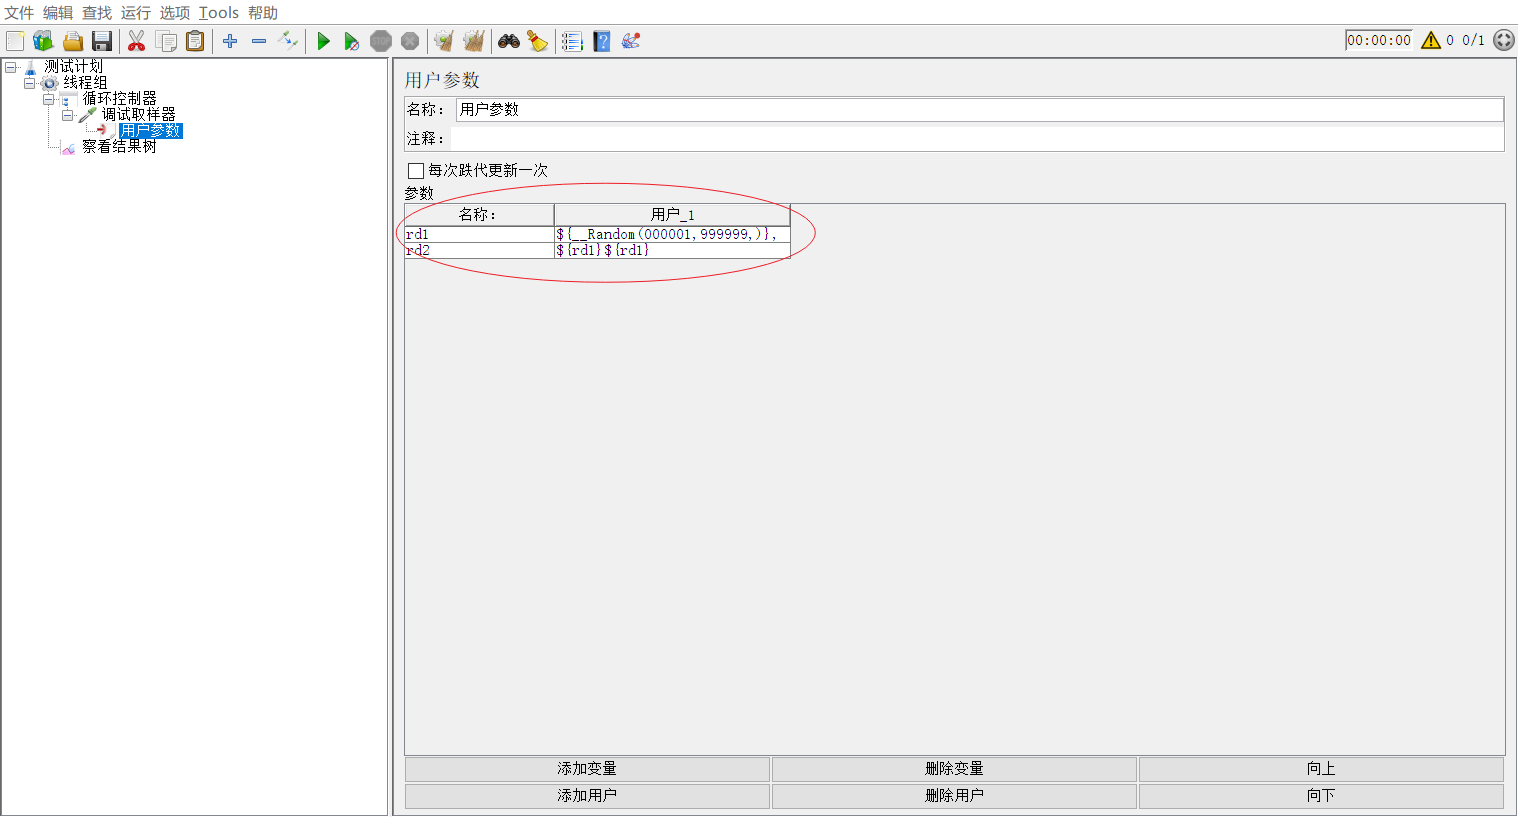This screenshot has width=1518, height=817.
Task: Collapse the 调试取样器 tree node
Action: click(x=66, y=114)
